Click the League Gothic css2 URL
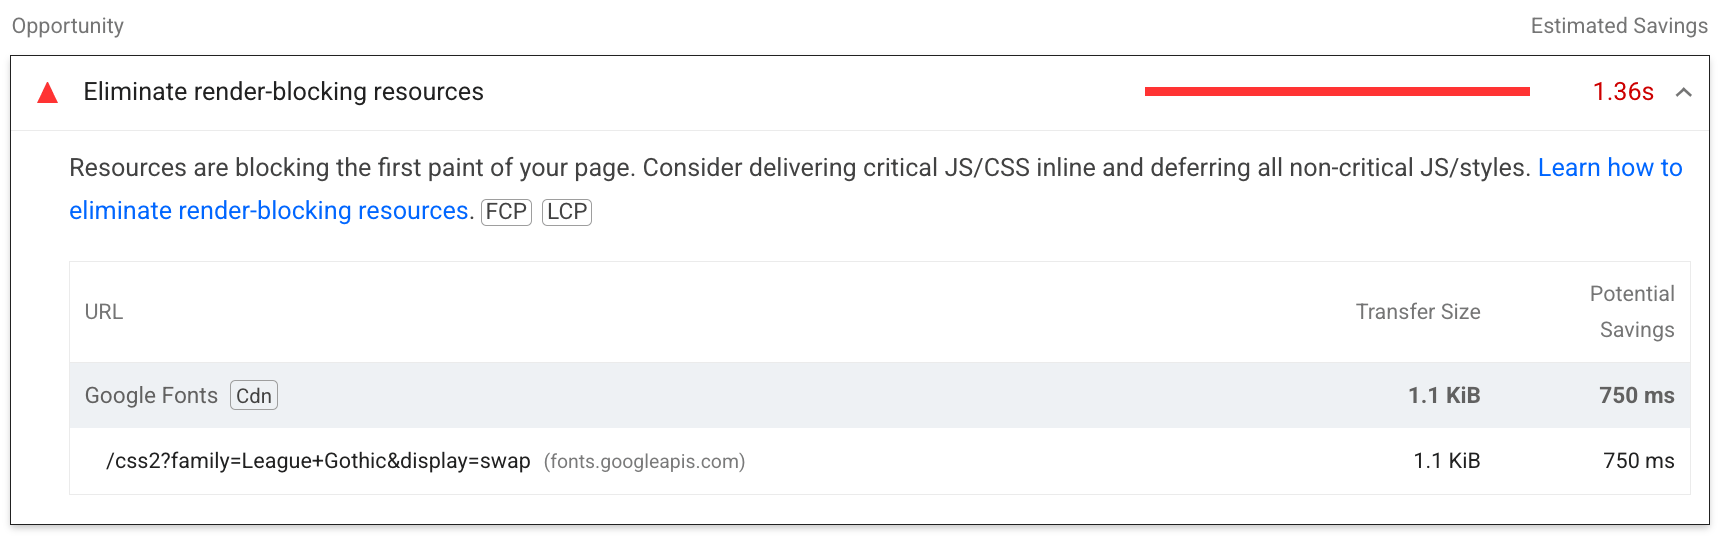Viewport: 1718px width, 536px height. [x=318, y=461]
